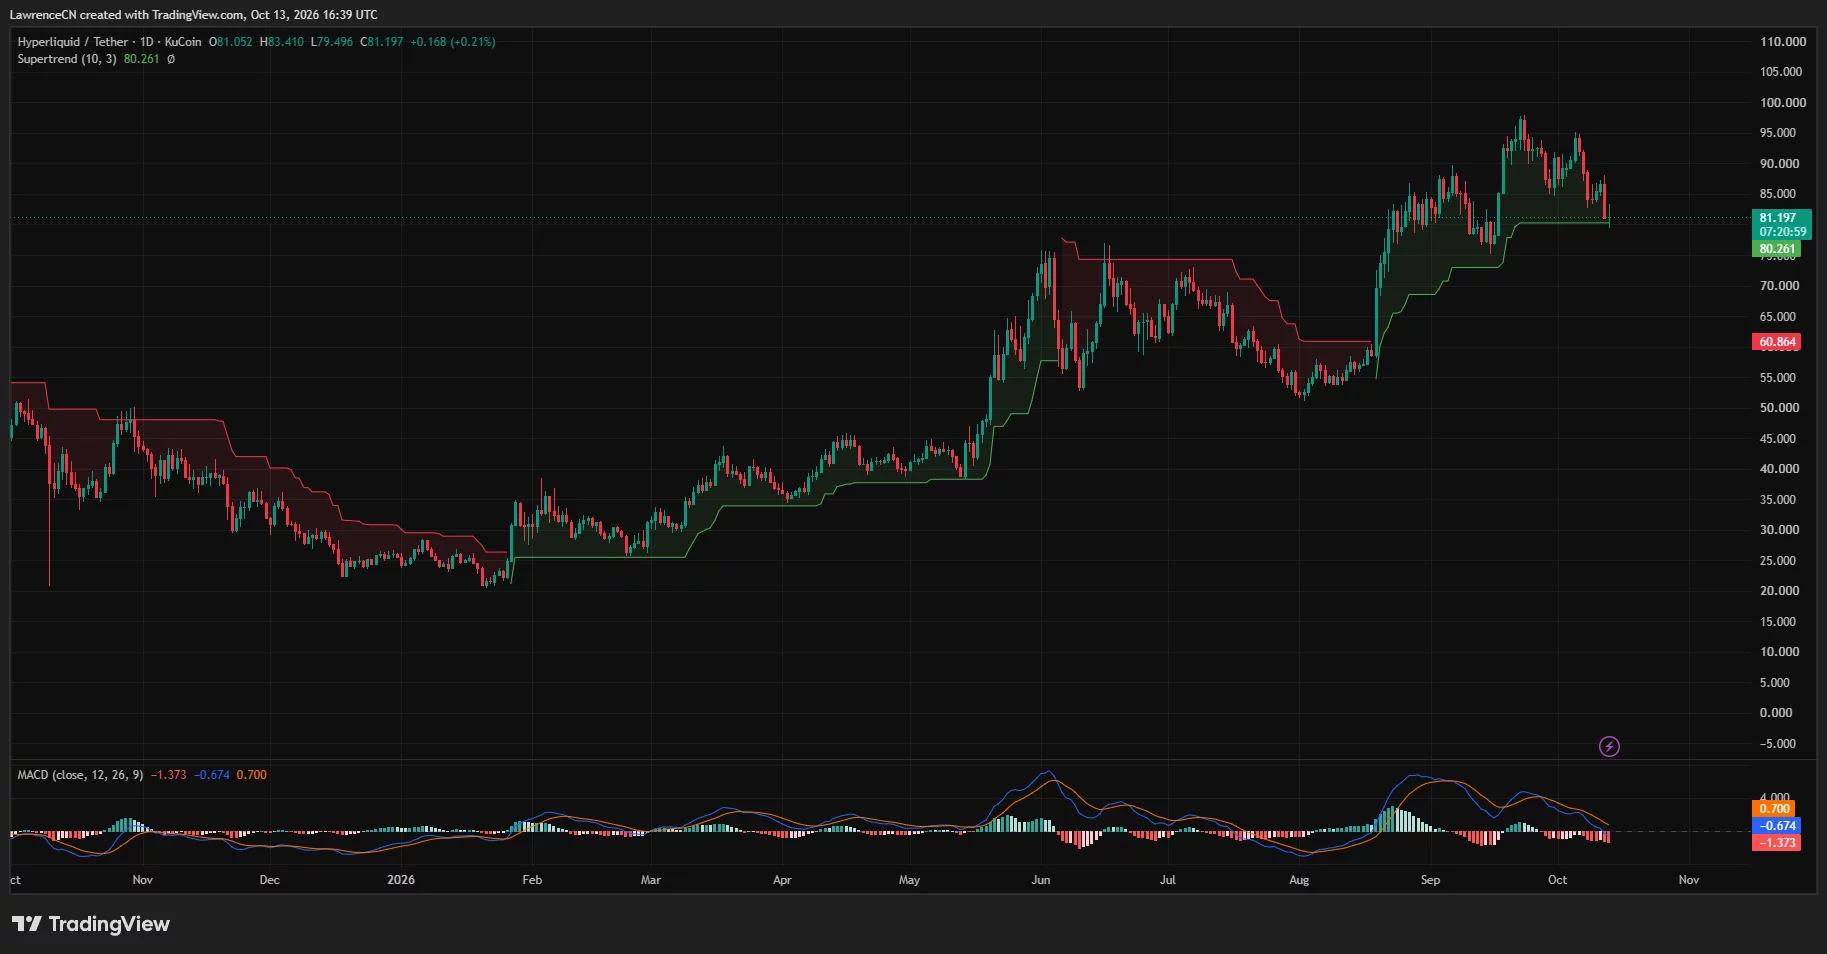Click the Aug time axis label
The image size is (1827, 954).
(1299, 880)
